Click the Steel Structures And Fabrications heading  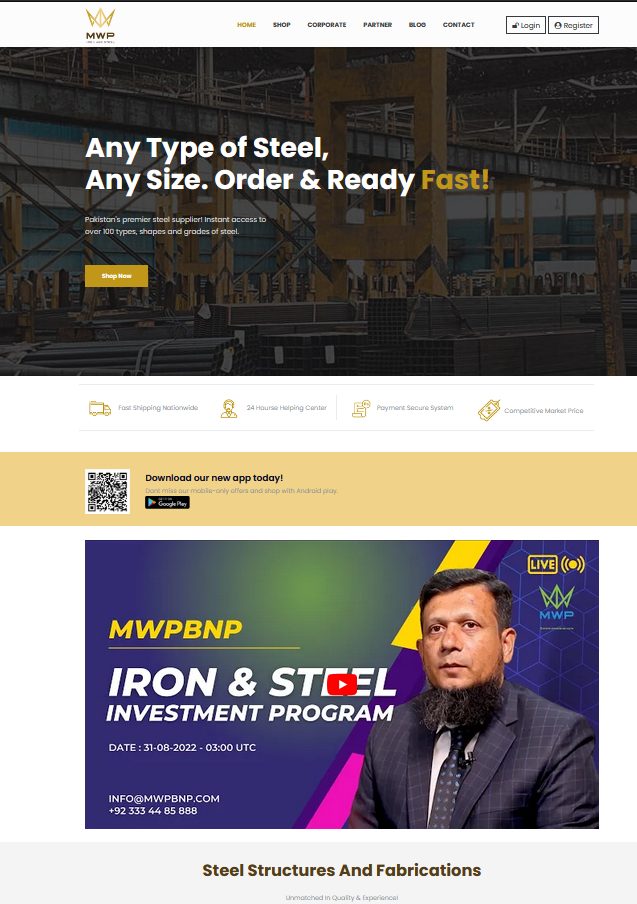click(341, 870)
